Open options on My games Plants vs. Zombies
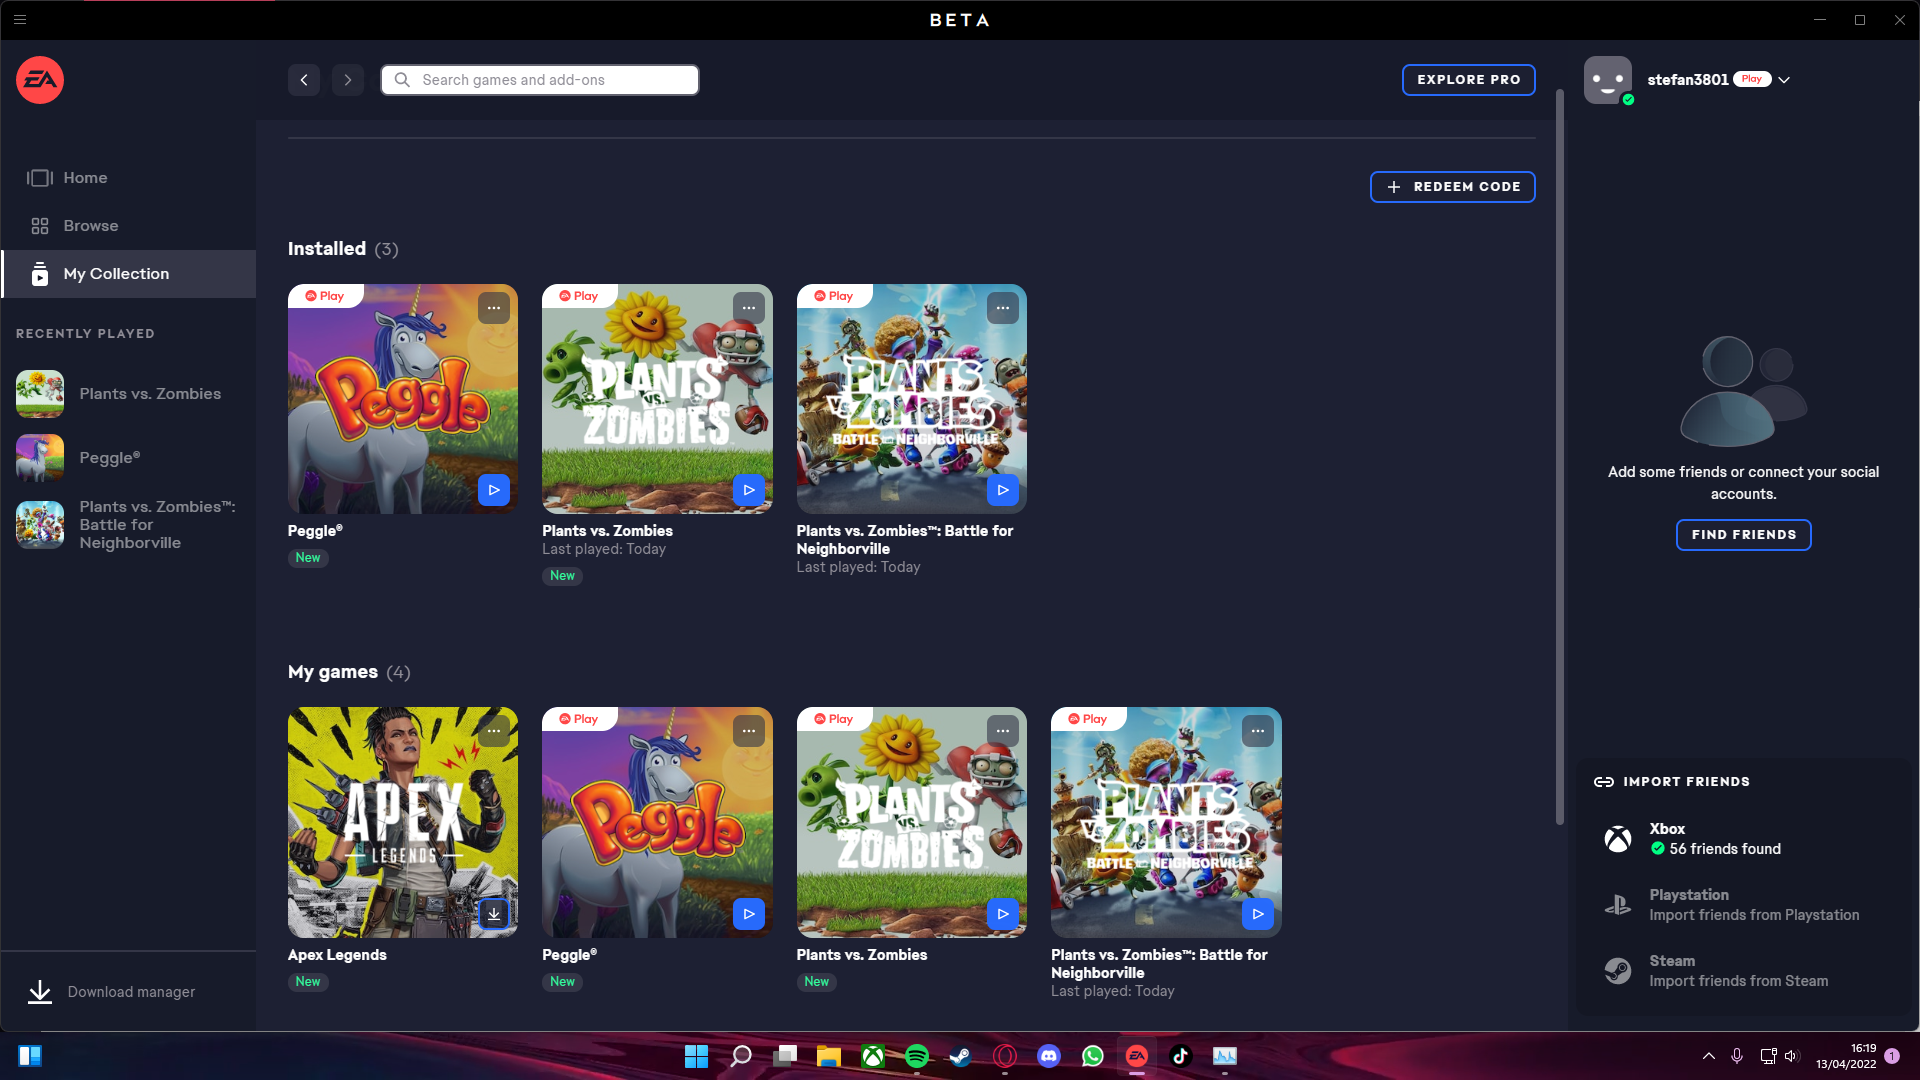This screenshot has width=1920, height=1080. [1003, 731]
